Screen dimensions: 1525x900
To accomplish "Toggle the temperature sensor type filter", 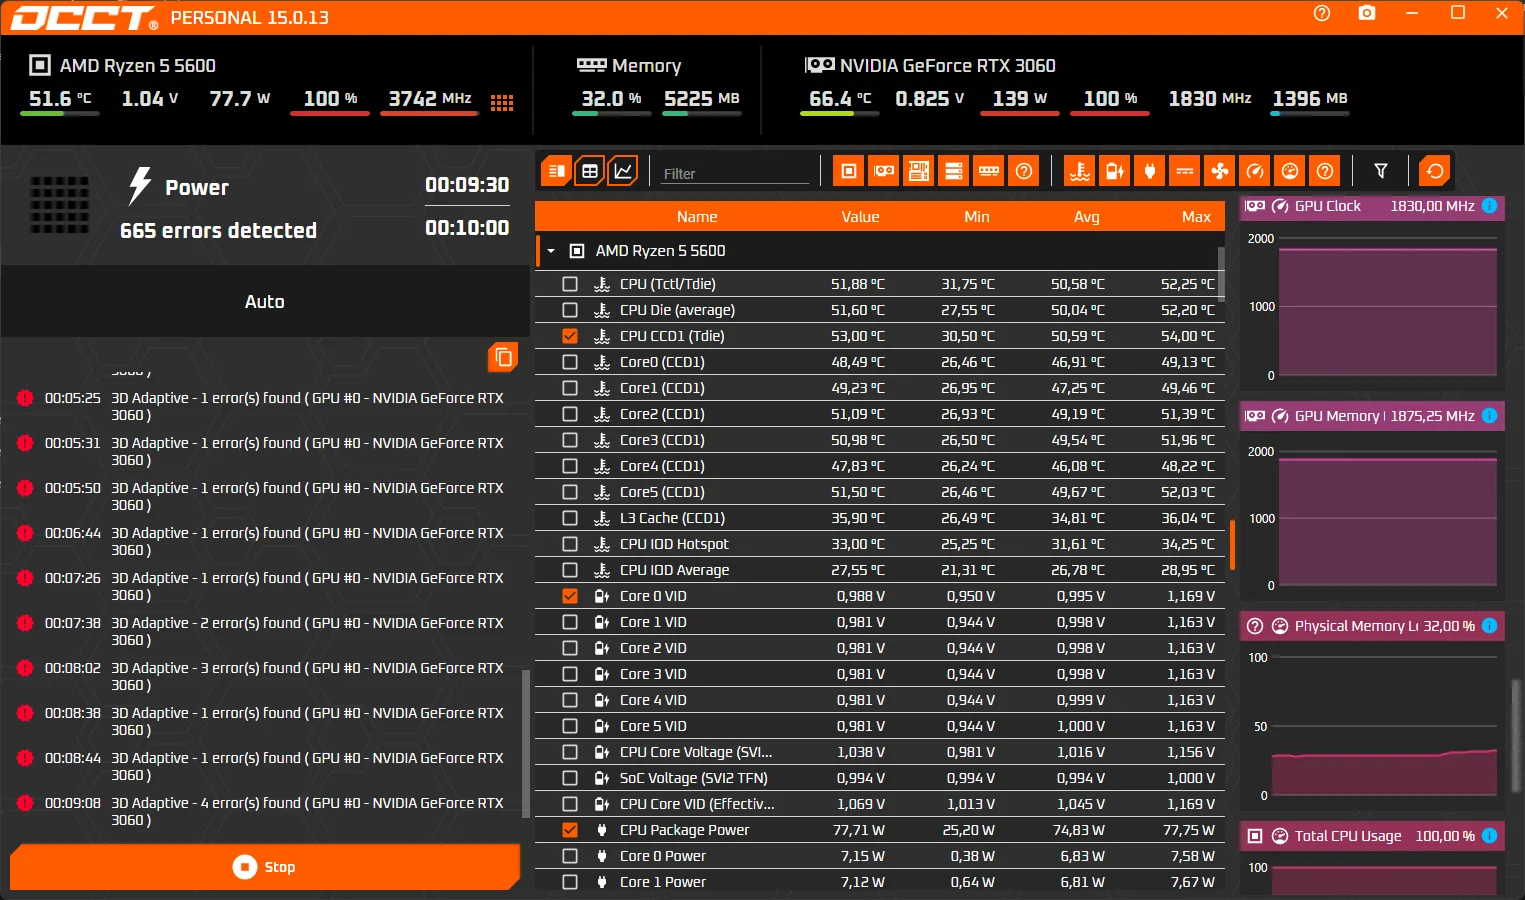I will coord(1080,171).
